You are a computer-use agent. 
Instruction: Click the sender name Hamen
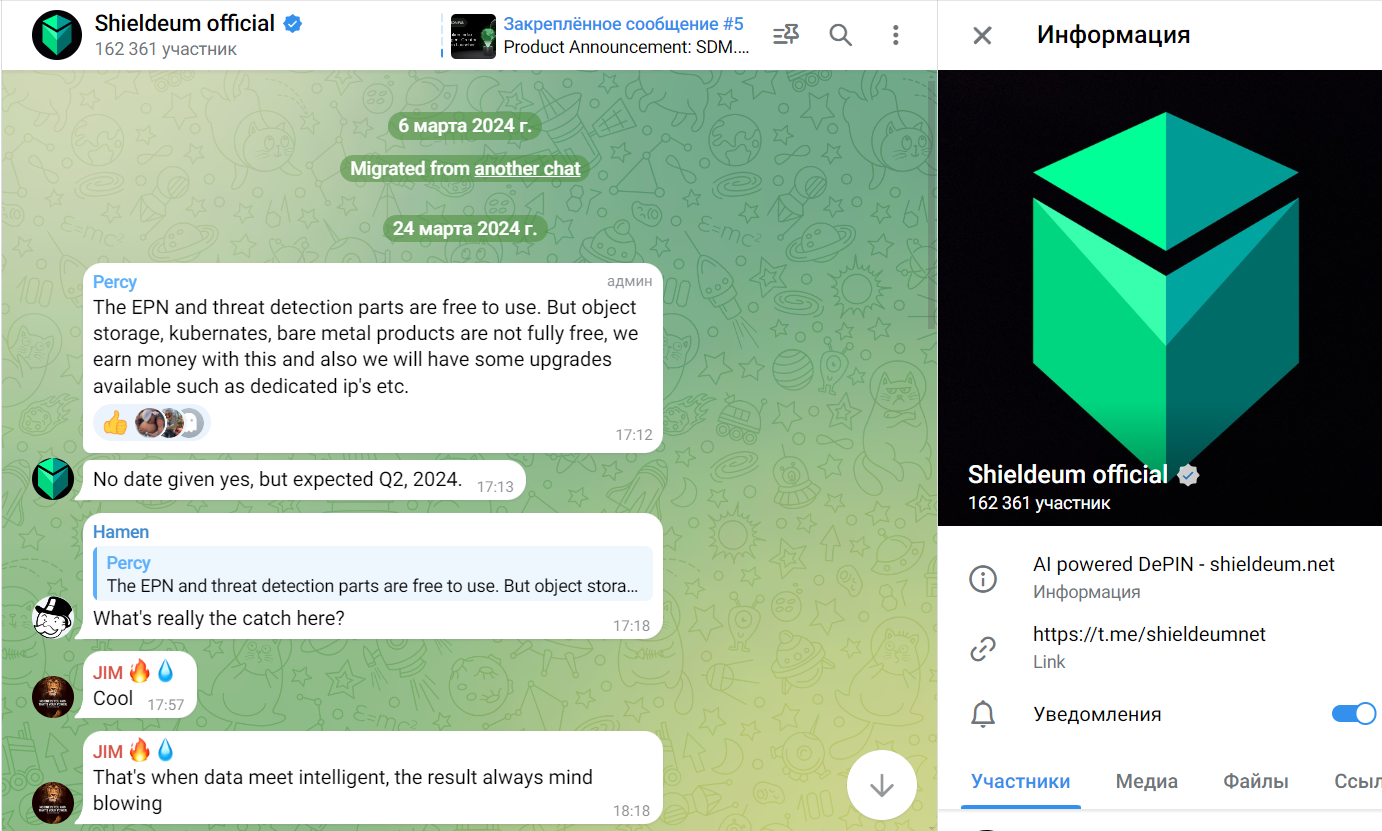point(121,532)
